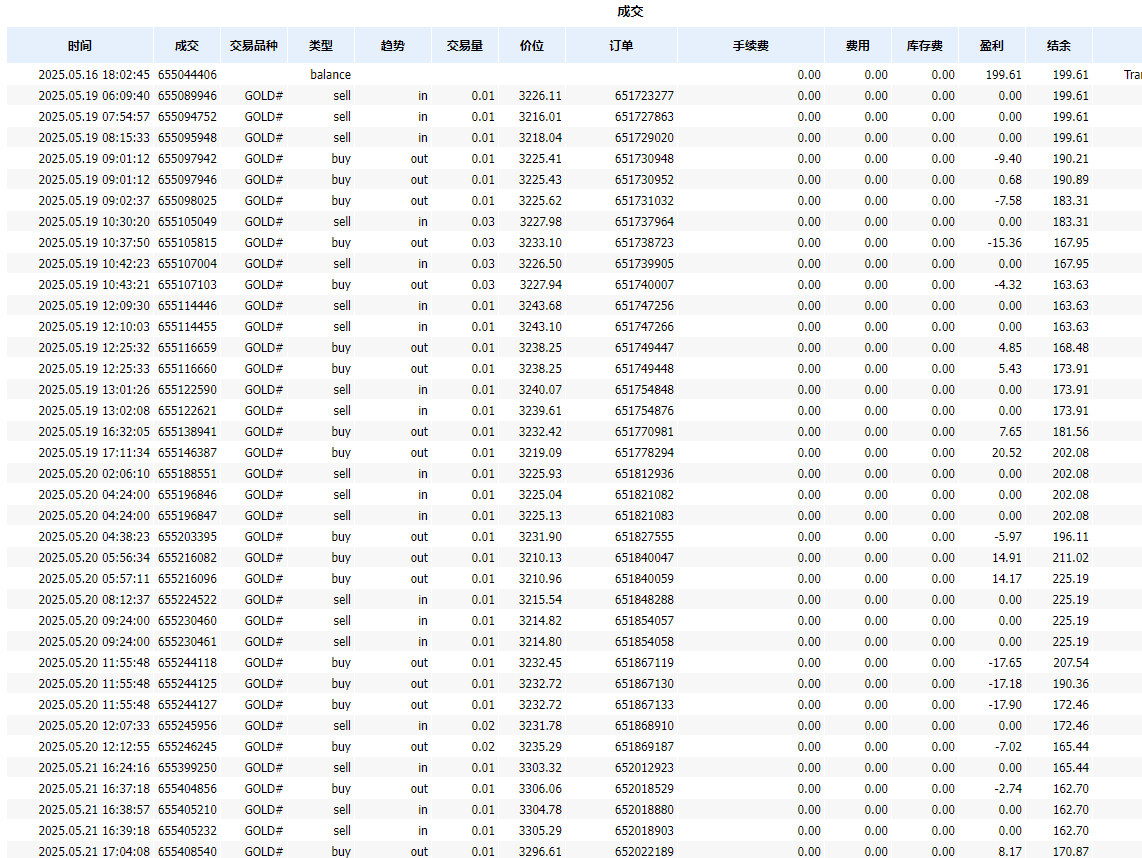Image resolution: width=1142 pixels, height=858 pixels.
Task: Click volume 0.02 for deal 655246245
Action: tap(482, 747)
